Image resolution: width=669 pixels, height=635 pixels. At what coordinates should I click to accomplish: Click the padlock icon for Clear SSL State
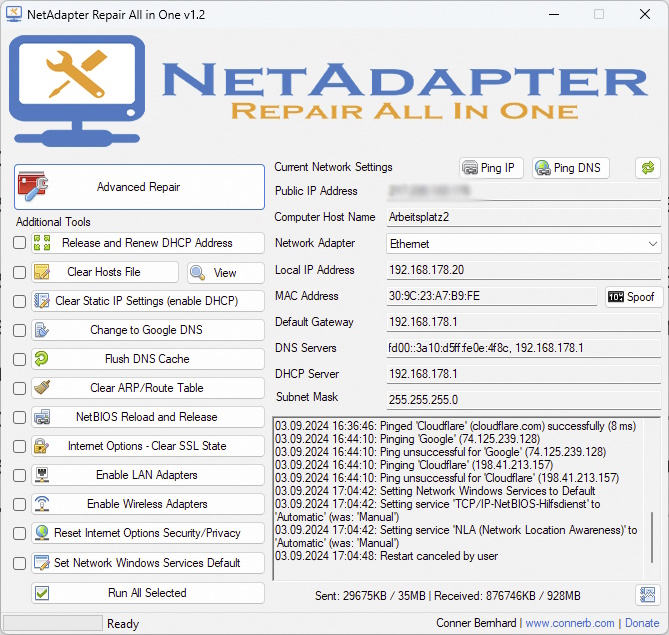[x=42, y=446]
